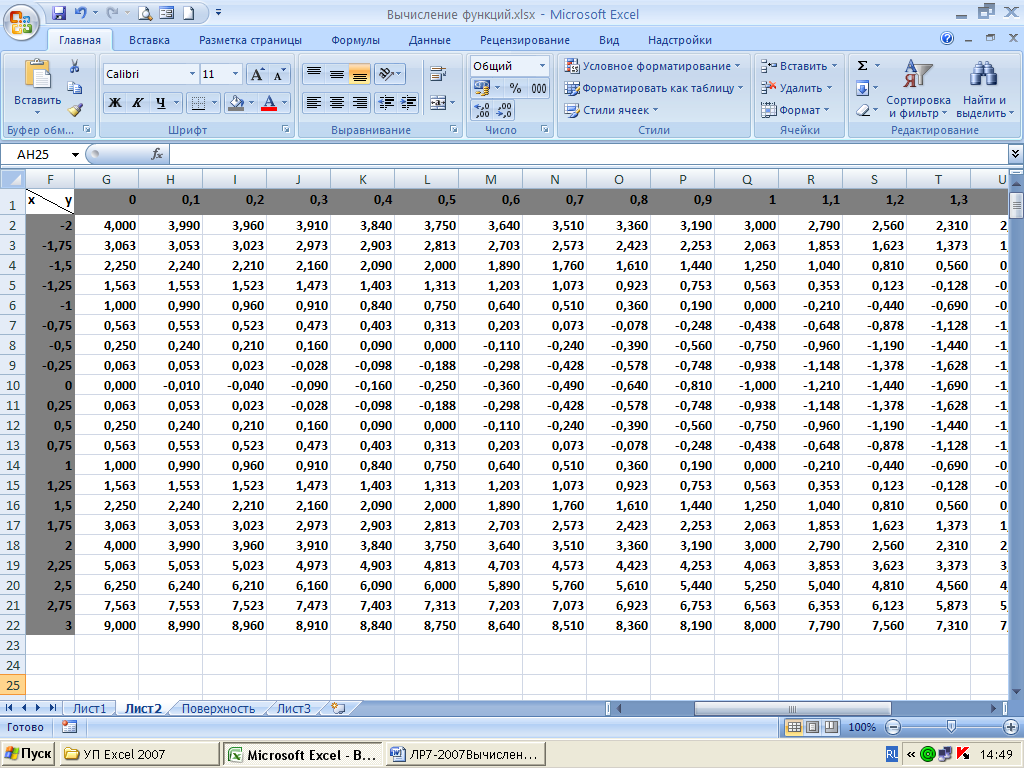This screenshot has height=768, width=1024.
Task: Open the Windows Пуск start button
Action: pyautogui.click(x=27, y=754)
